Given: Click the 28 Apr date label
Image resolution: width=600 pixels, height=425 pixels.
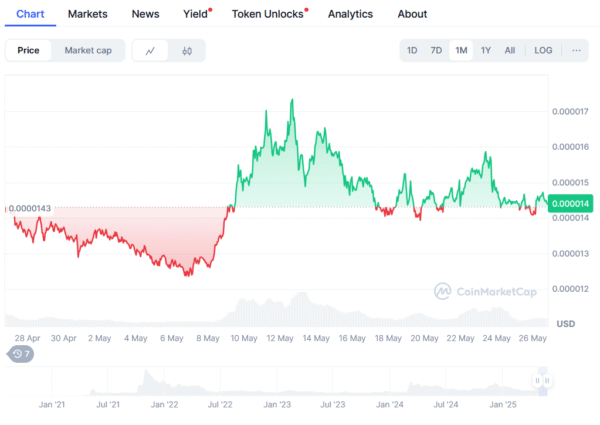Looking at the screenshot, I should 27,339.
